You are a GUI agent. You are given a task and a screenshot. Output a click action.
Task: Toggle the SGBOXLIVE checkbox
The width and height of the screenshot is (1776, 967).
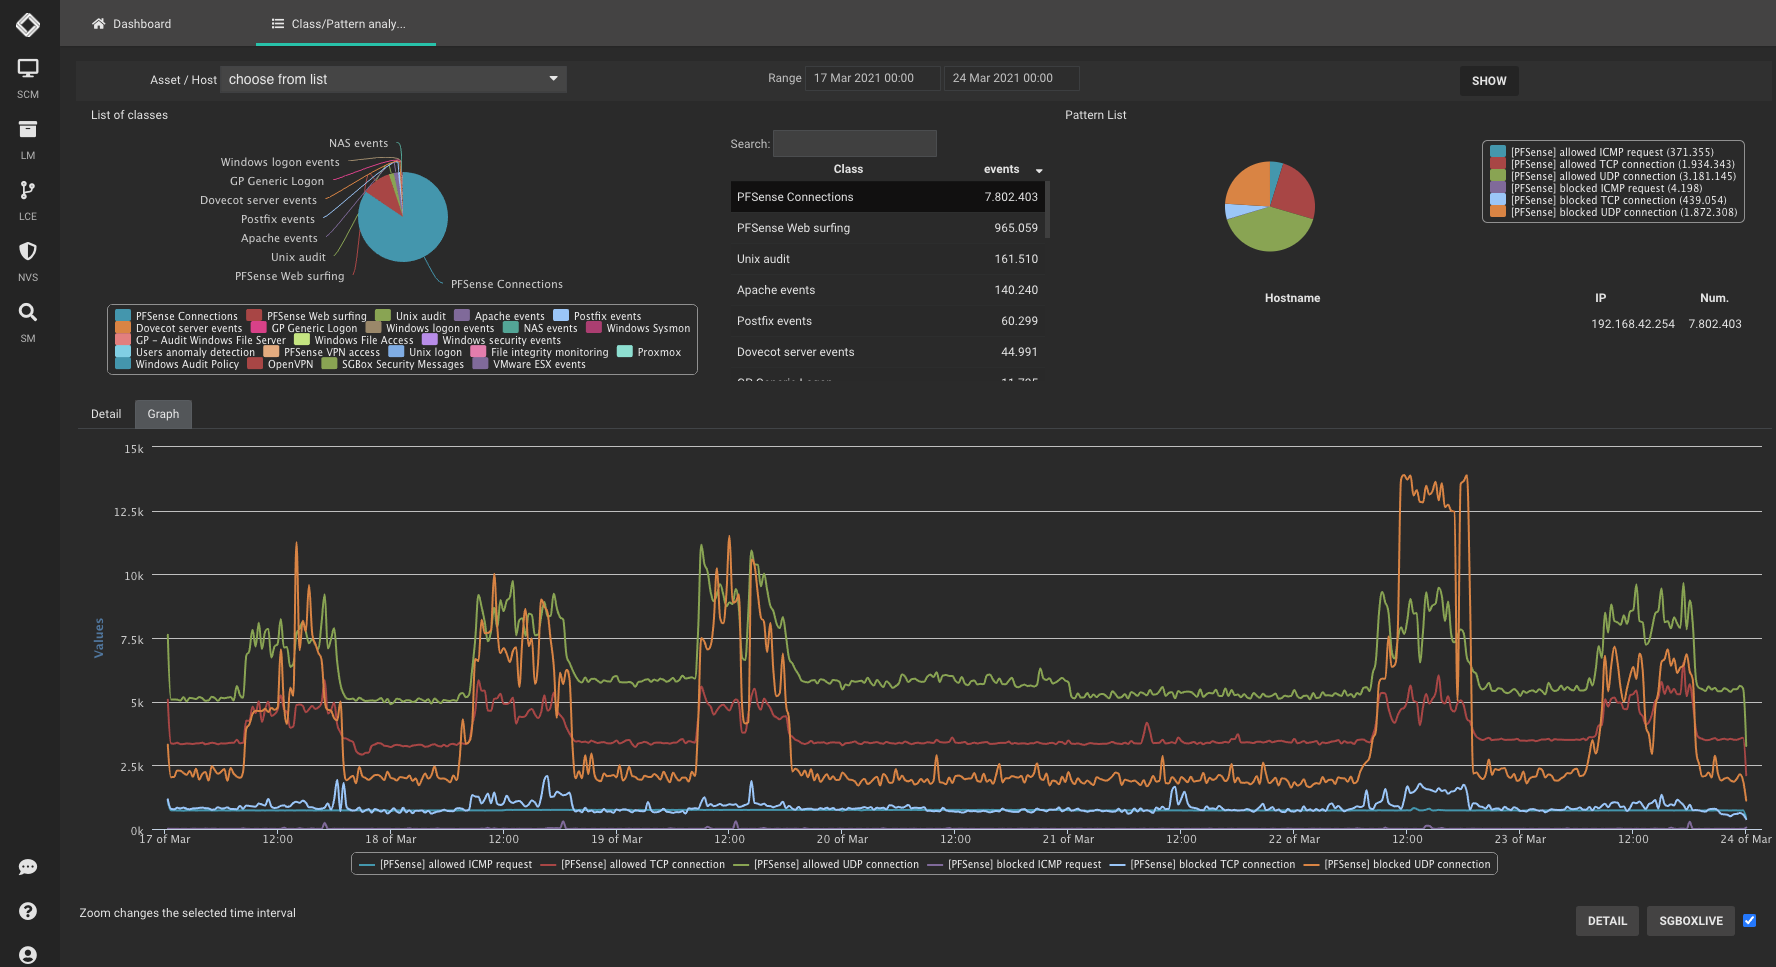point(1749,921)
